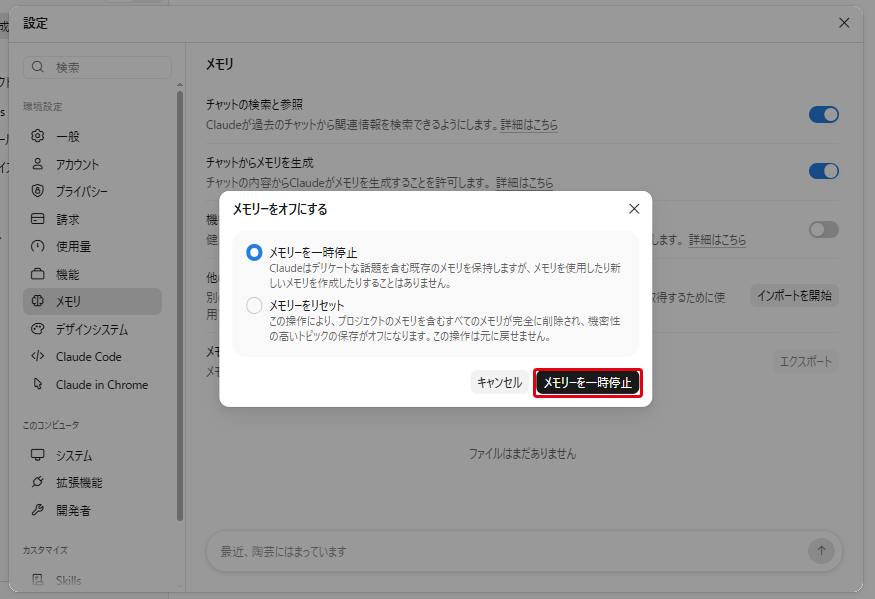Click the person icon beside アカウント
Viewport: 875px width, 599px height.
(37, 164)
